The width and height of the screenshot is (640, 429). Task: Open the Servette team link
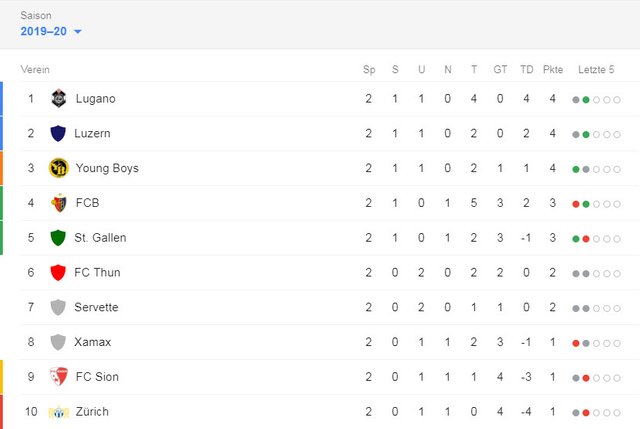pyautogui.click(x=96, y=307)
